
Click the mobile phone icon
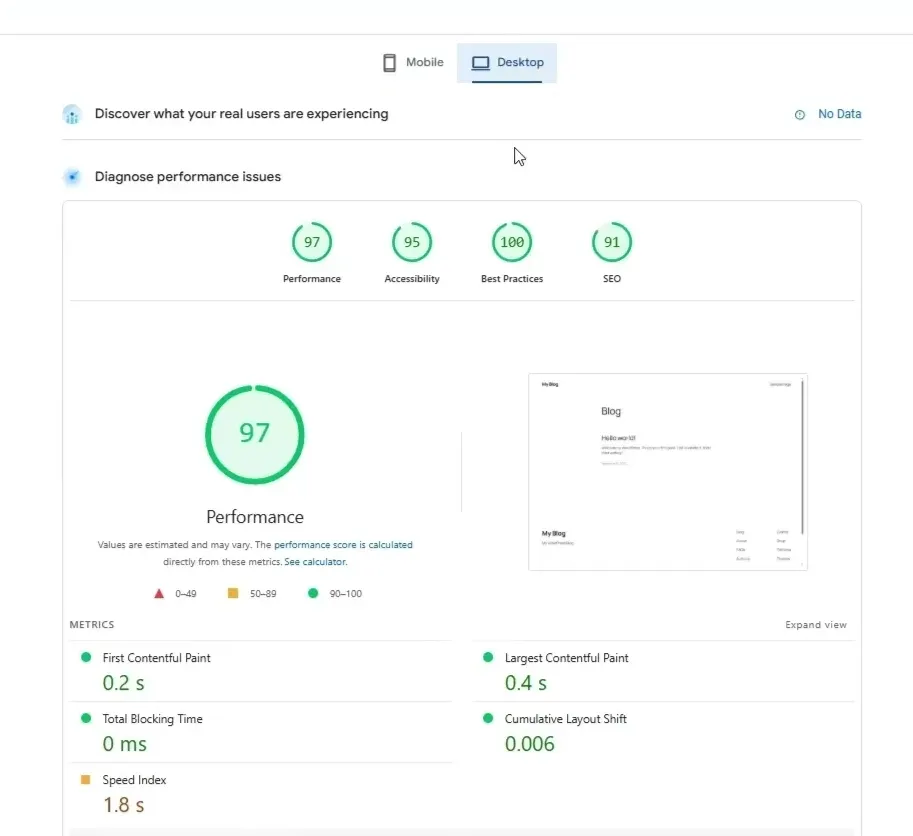coord(390,62)
